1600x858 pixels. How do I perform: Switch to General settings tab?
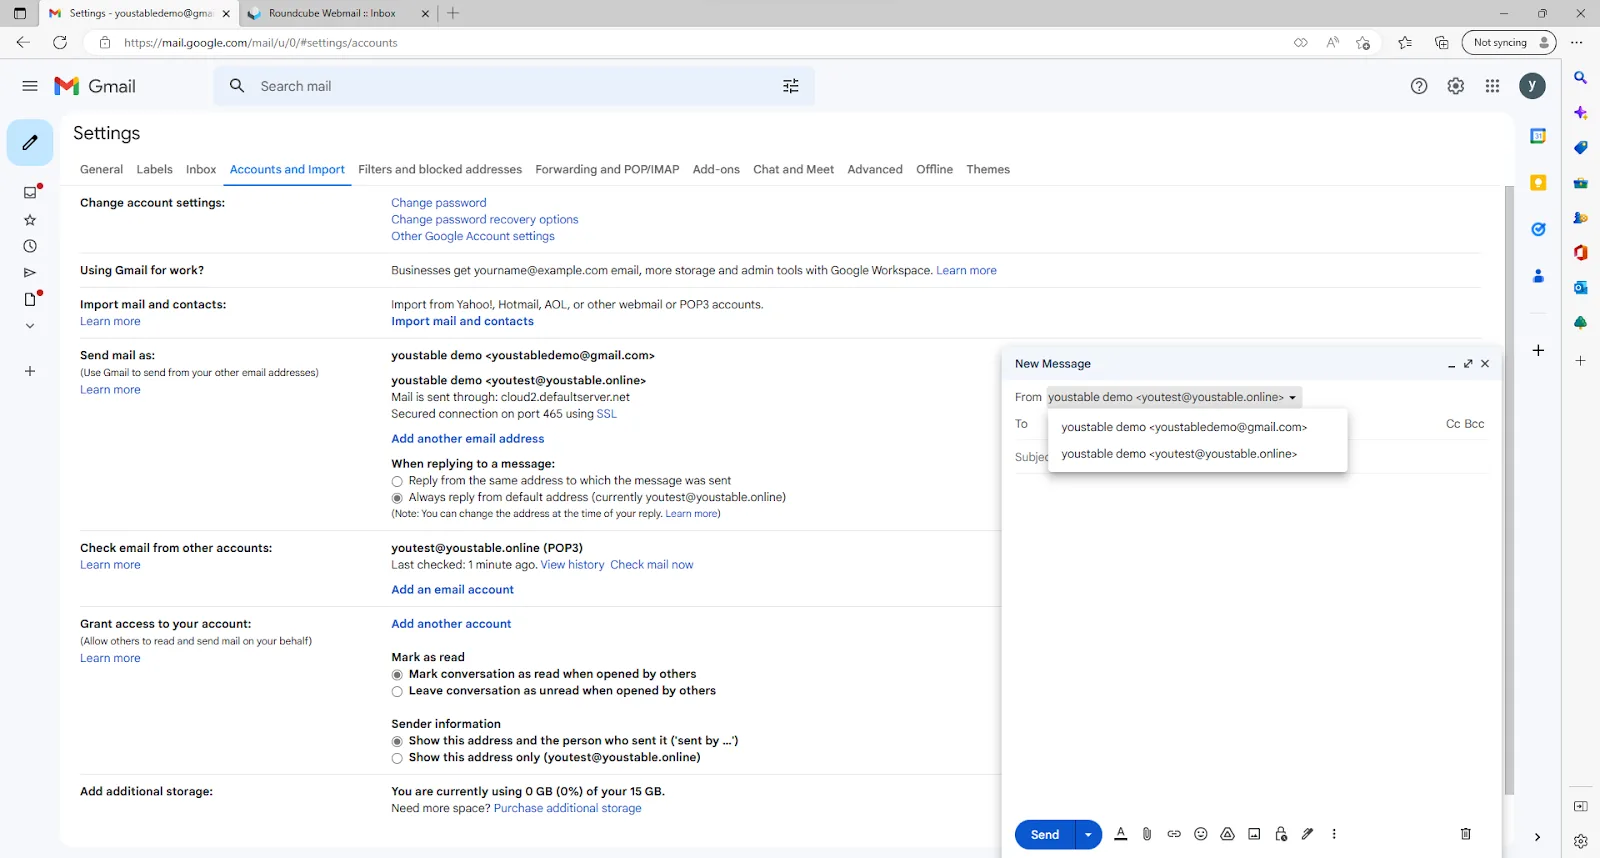point(101,170)
